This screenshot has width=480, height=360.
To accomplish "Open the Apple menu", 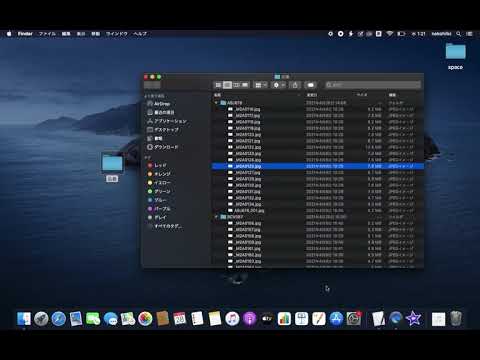I will pyautogui.click(x=9, y=34).
